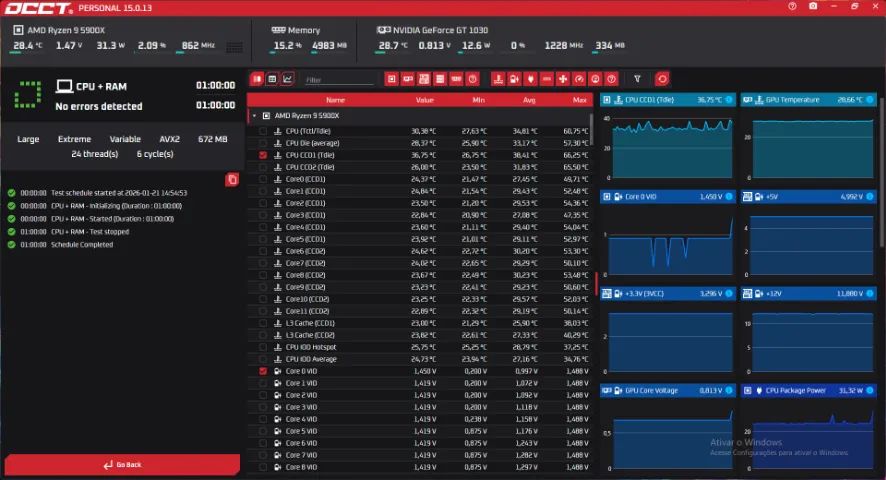886x480 pixels.
Task: Sort table by Name column
Action: tap(335, 100)
